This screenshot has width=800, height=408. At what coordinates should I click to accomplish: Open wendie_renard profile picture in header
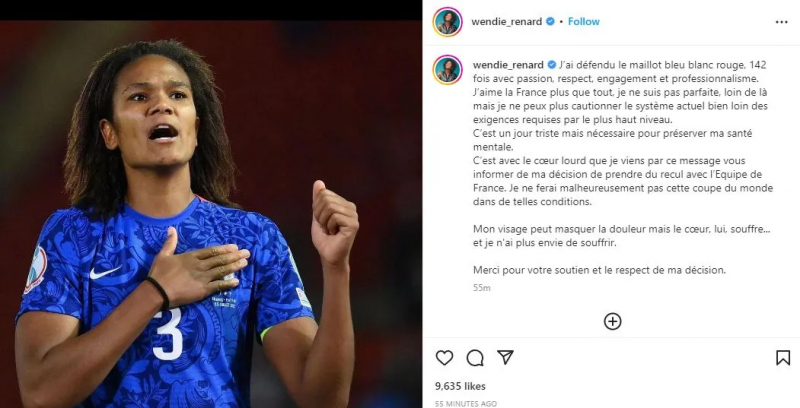click(447, 22)
